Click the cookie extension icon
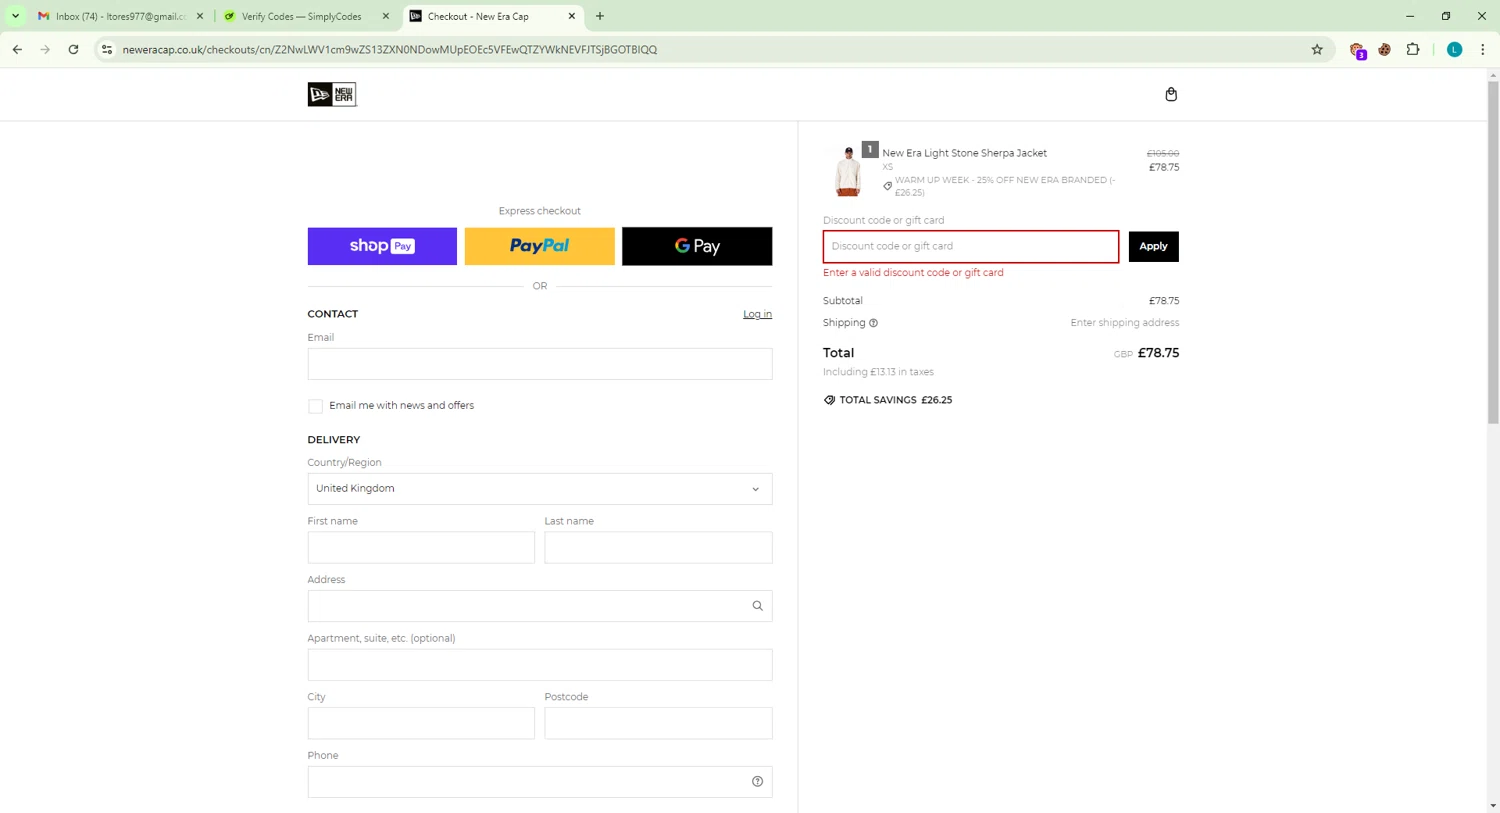The image size is (1500, 813). click(1385, 49)
